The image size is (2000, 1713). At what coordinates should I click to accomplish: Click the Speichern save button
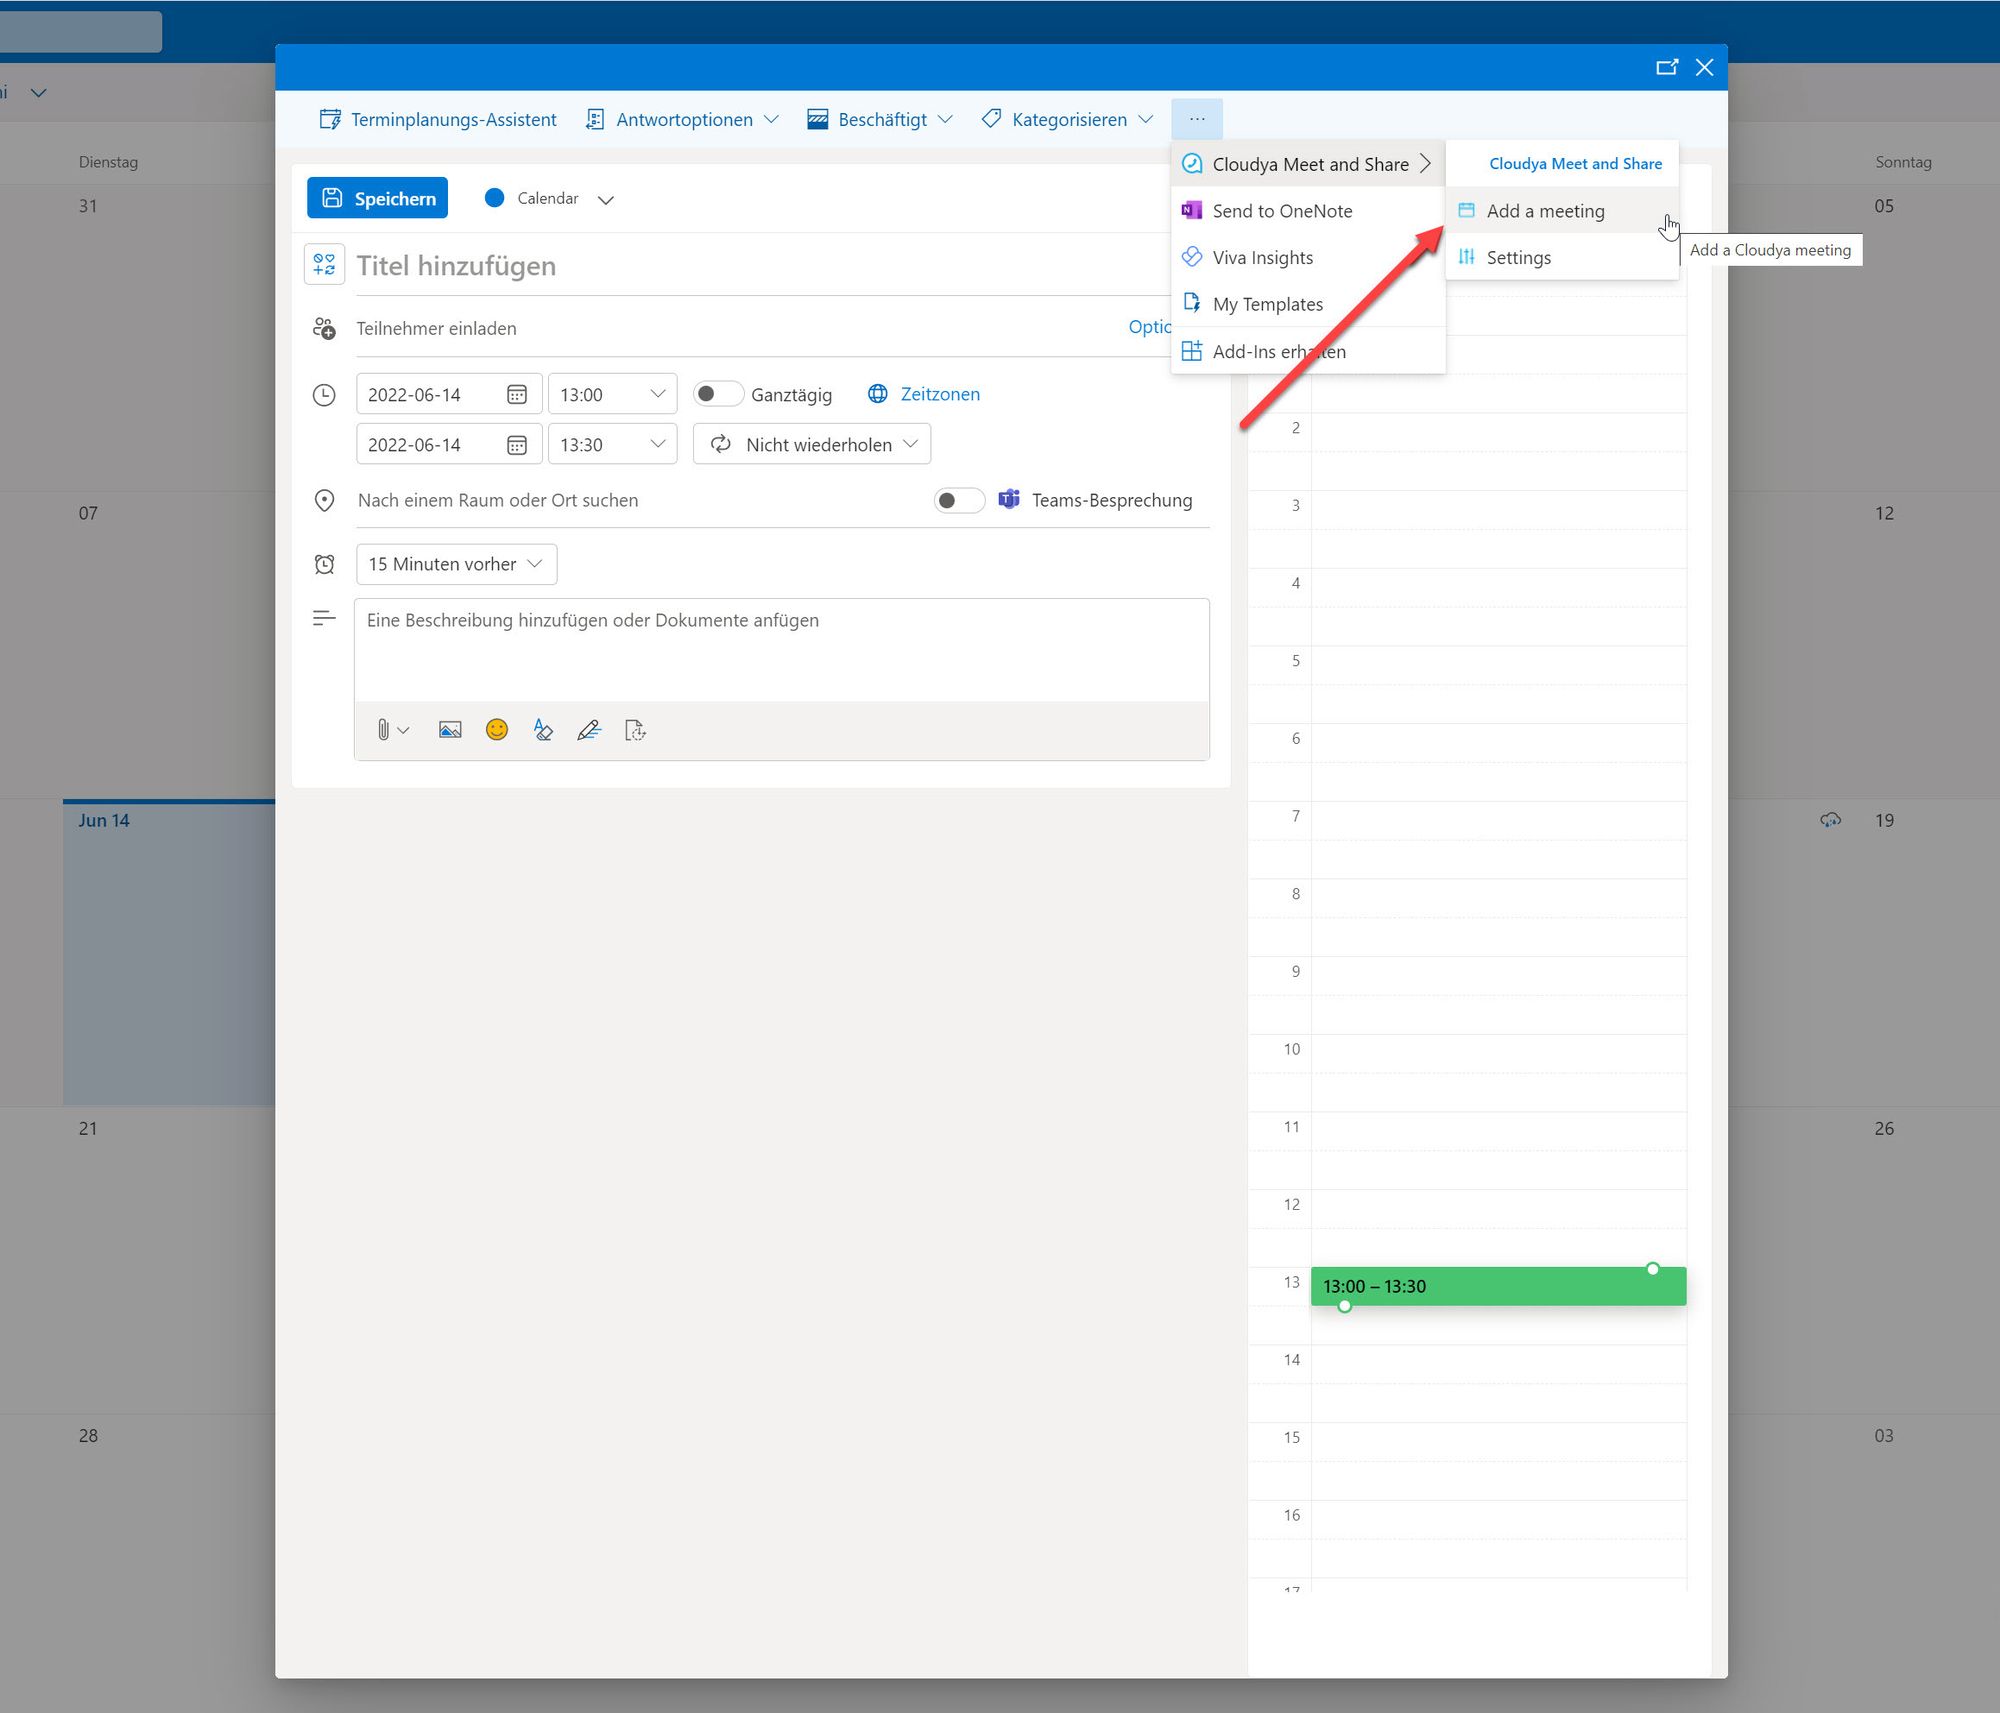377,198
